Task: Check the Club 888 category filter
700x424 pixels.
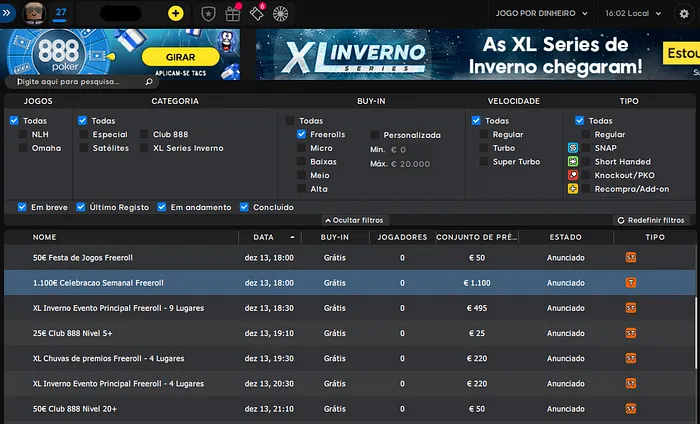Action: point(144,134)
